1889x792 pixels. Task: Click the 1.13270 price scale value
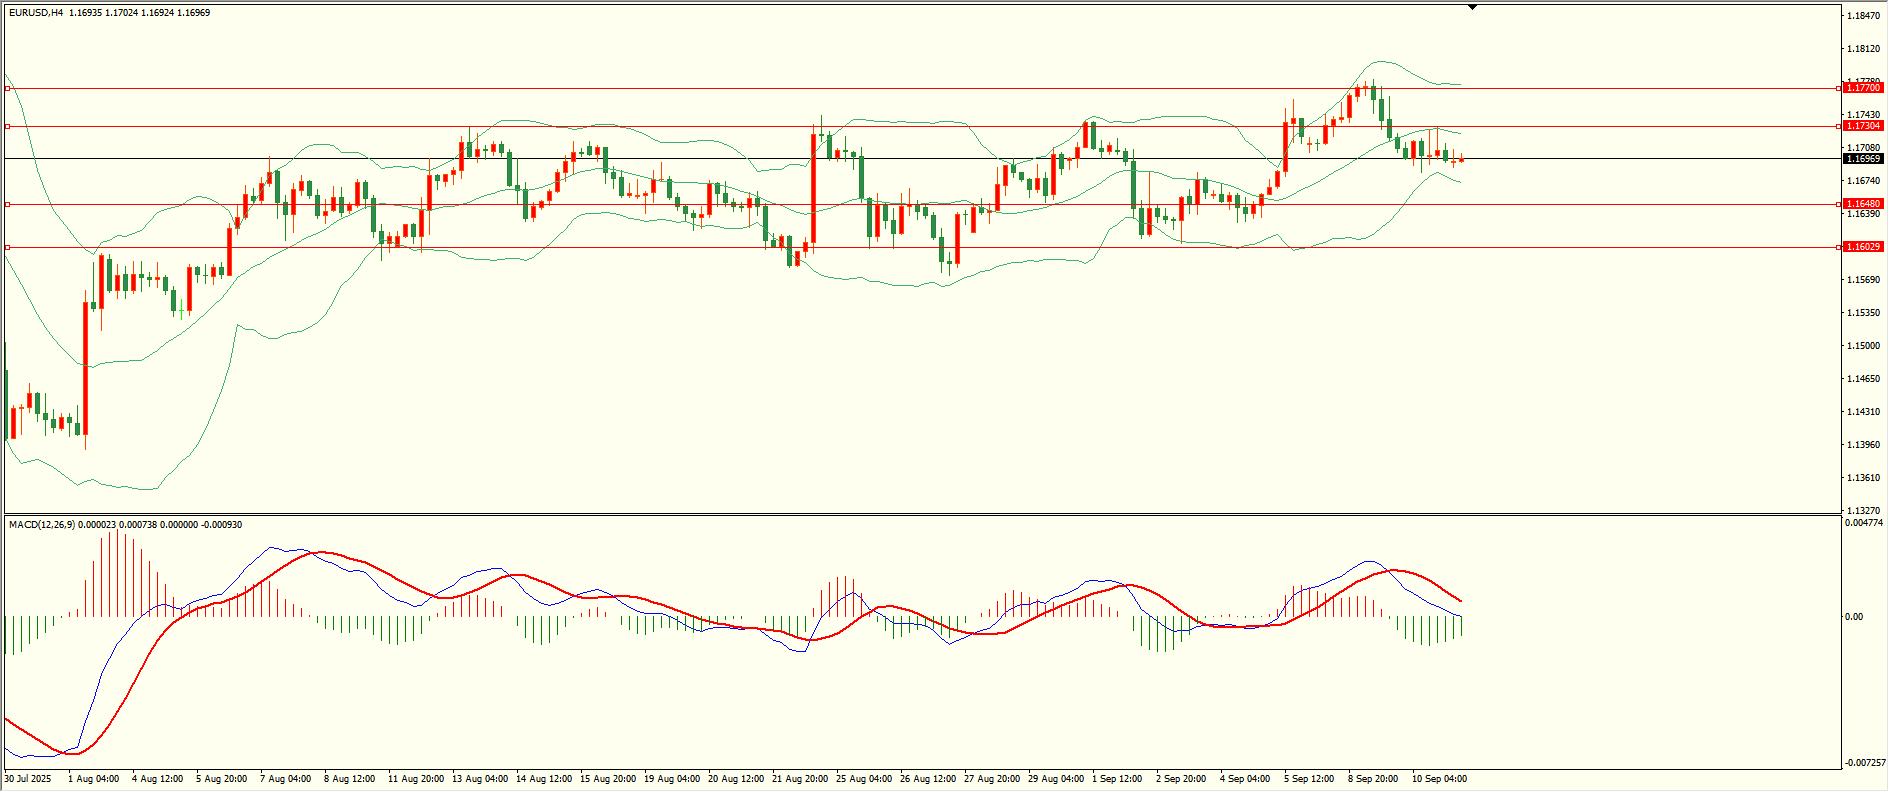[1863, 510]
